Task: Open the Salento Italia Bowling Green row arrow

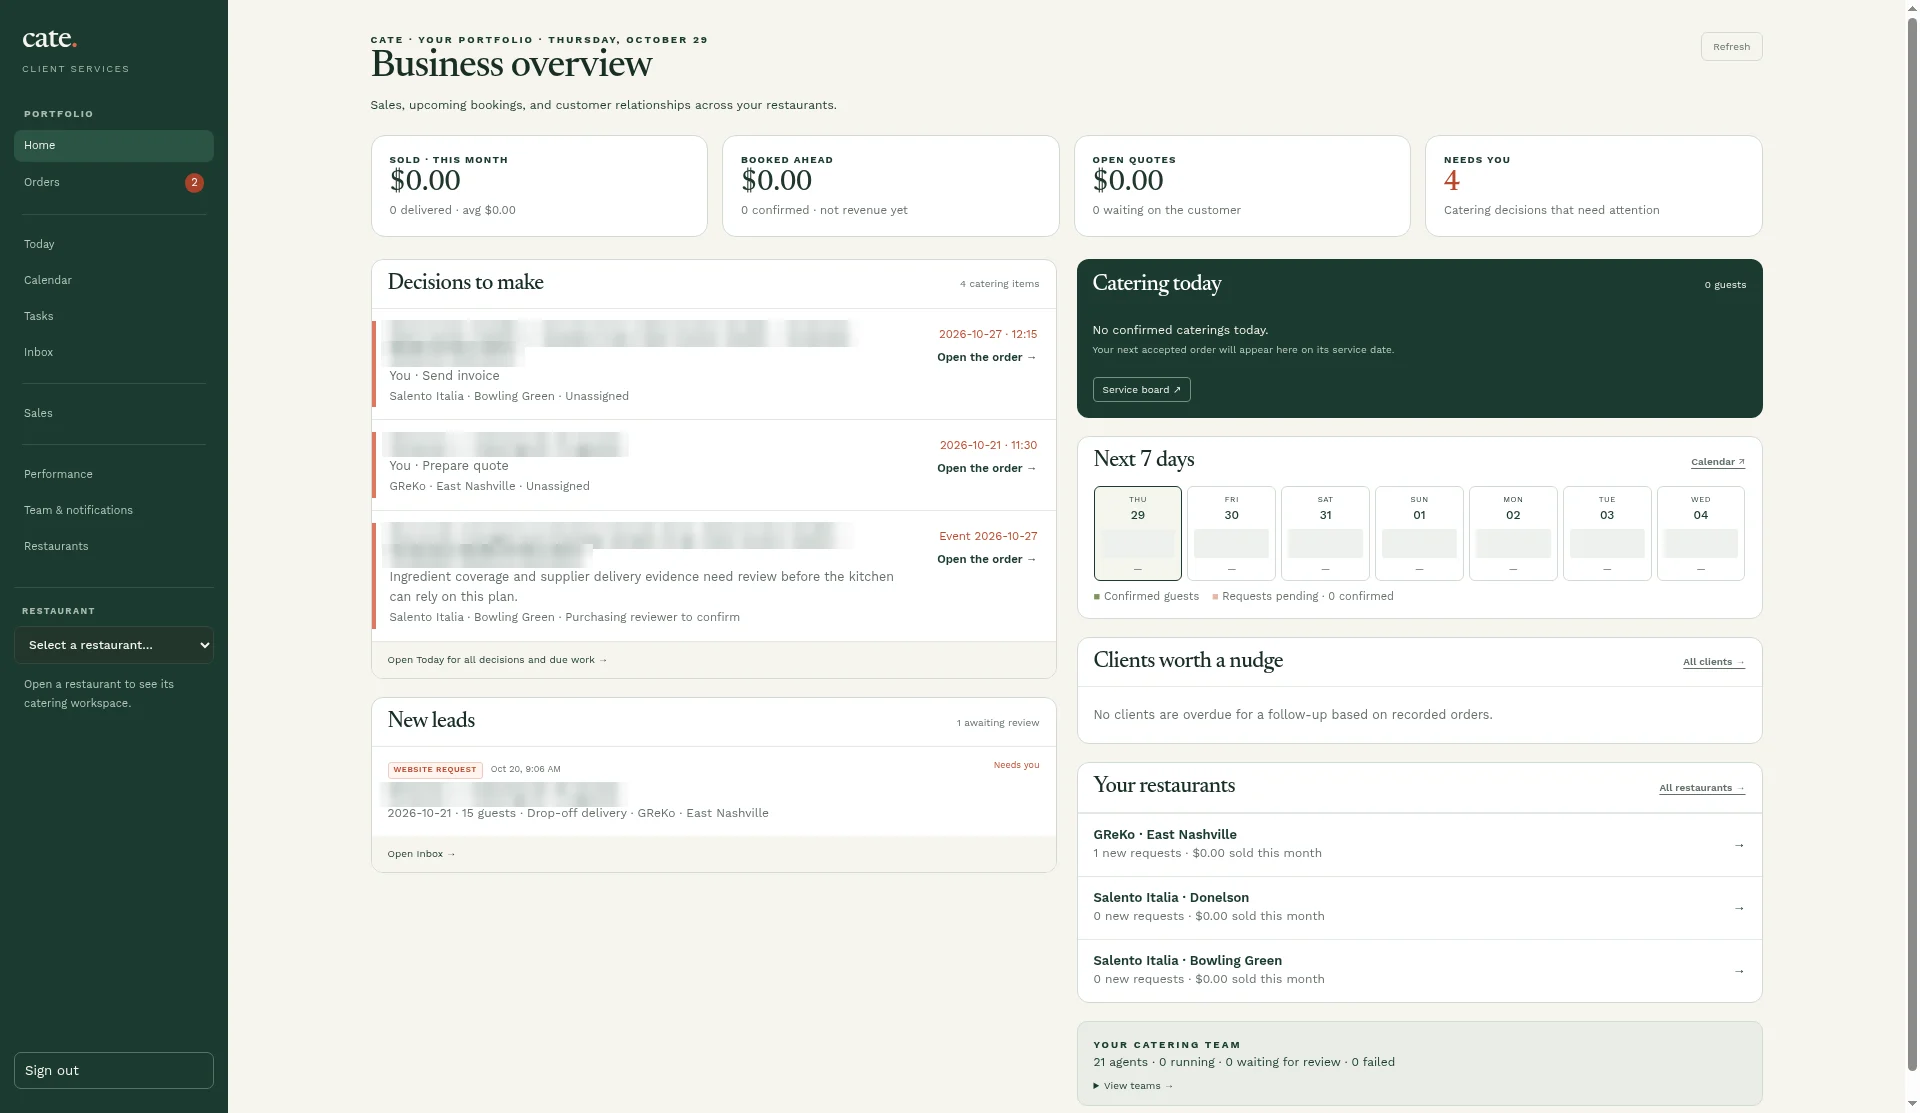Action: pyautogui.click(x=1739, y=971)
